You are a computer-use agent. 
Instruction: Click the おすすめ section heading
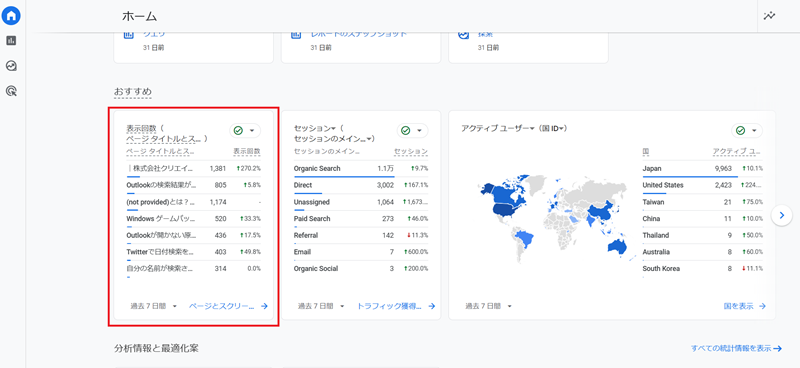[x=133, y=92]
